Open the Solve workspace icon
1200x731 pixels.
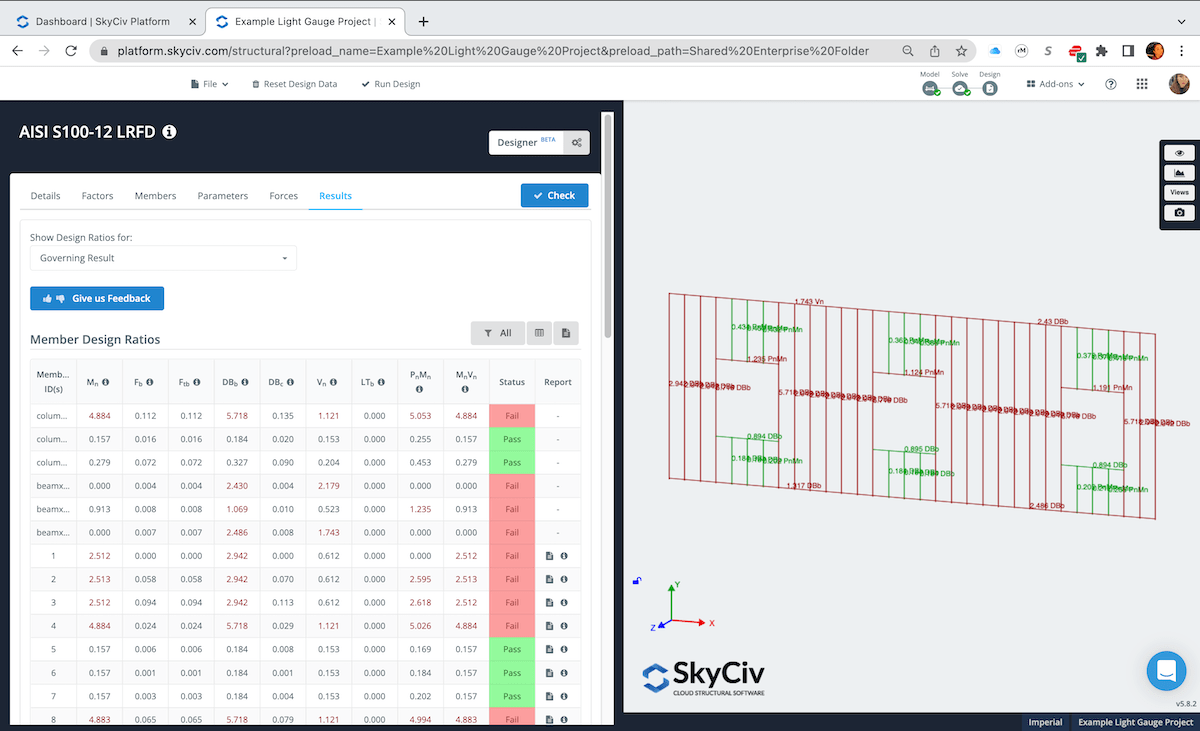(x=960, y=88)
